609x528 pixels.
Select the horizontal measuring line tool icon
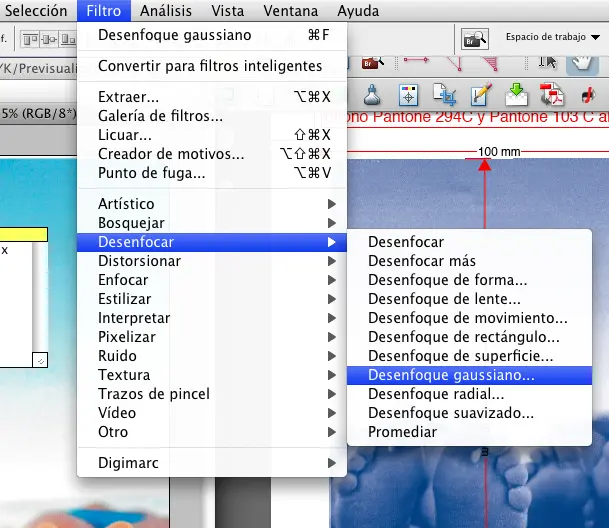(416, 60)
